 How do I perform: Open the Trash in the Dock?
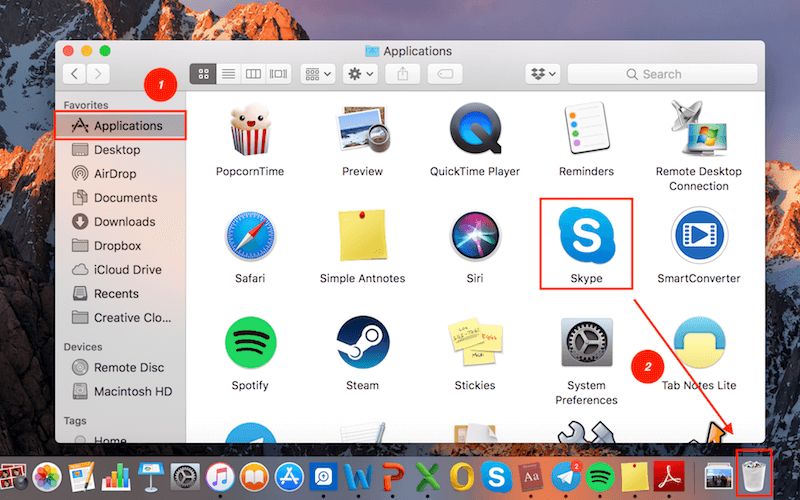point(754,477)
